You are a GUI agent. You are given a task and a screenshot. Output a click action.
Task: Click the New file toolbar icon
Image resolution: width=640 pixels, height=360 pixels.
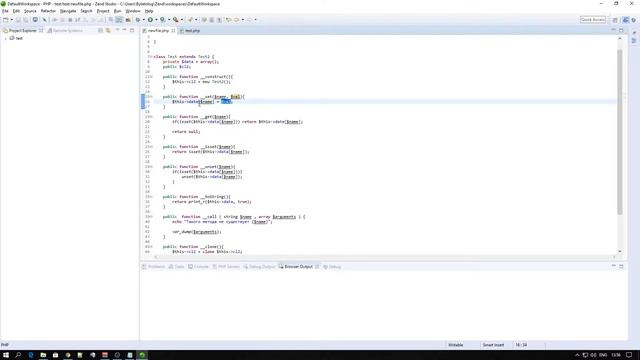(x=6, y=20)
